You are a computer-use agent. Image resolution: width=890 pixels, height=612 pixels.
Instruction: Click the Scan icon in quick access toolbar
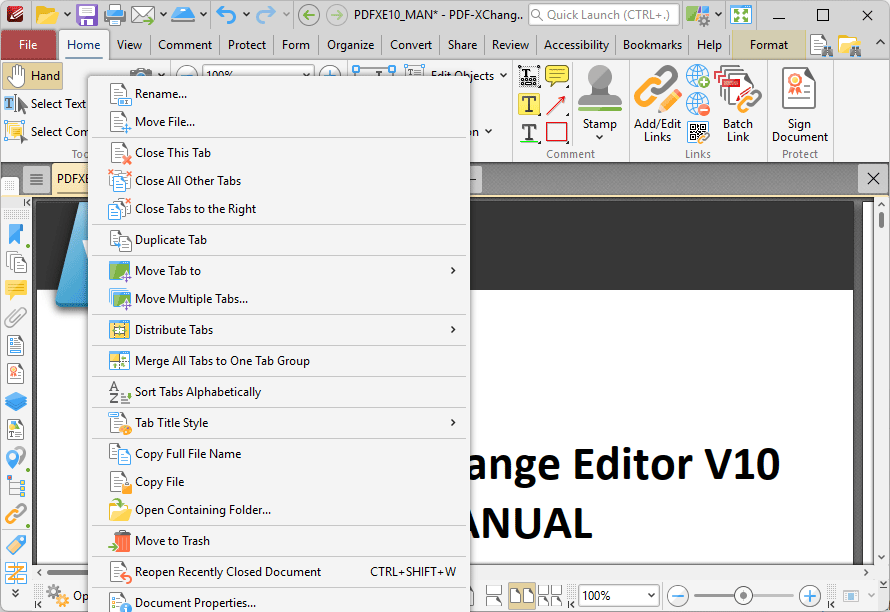coord(183,14)
